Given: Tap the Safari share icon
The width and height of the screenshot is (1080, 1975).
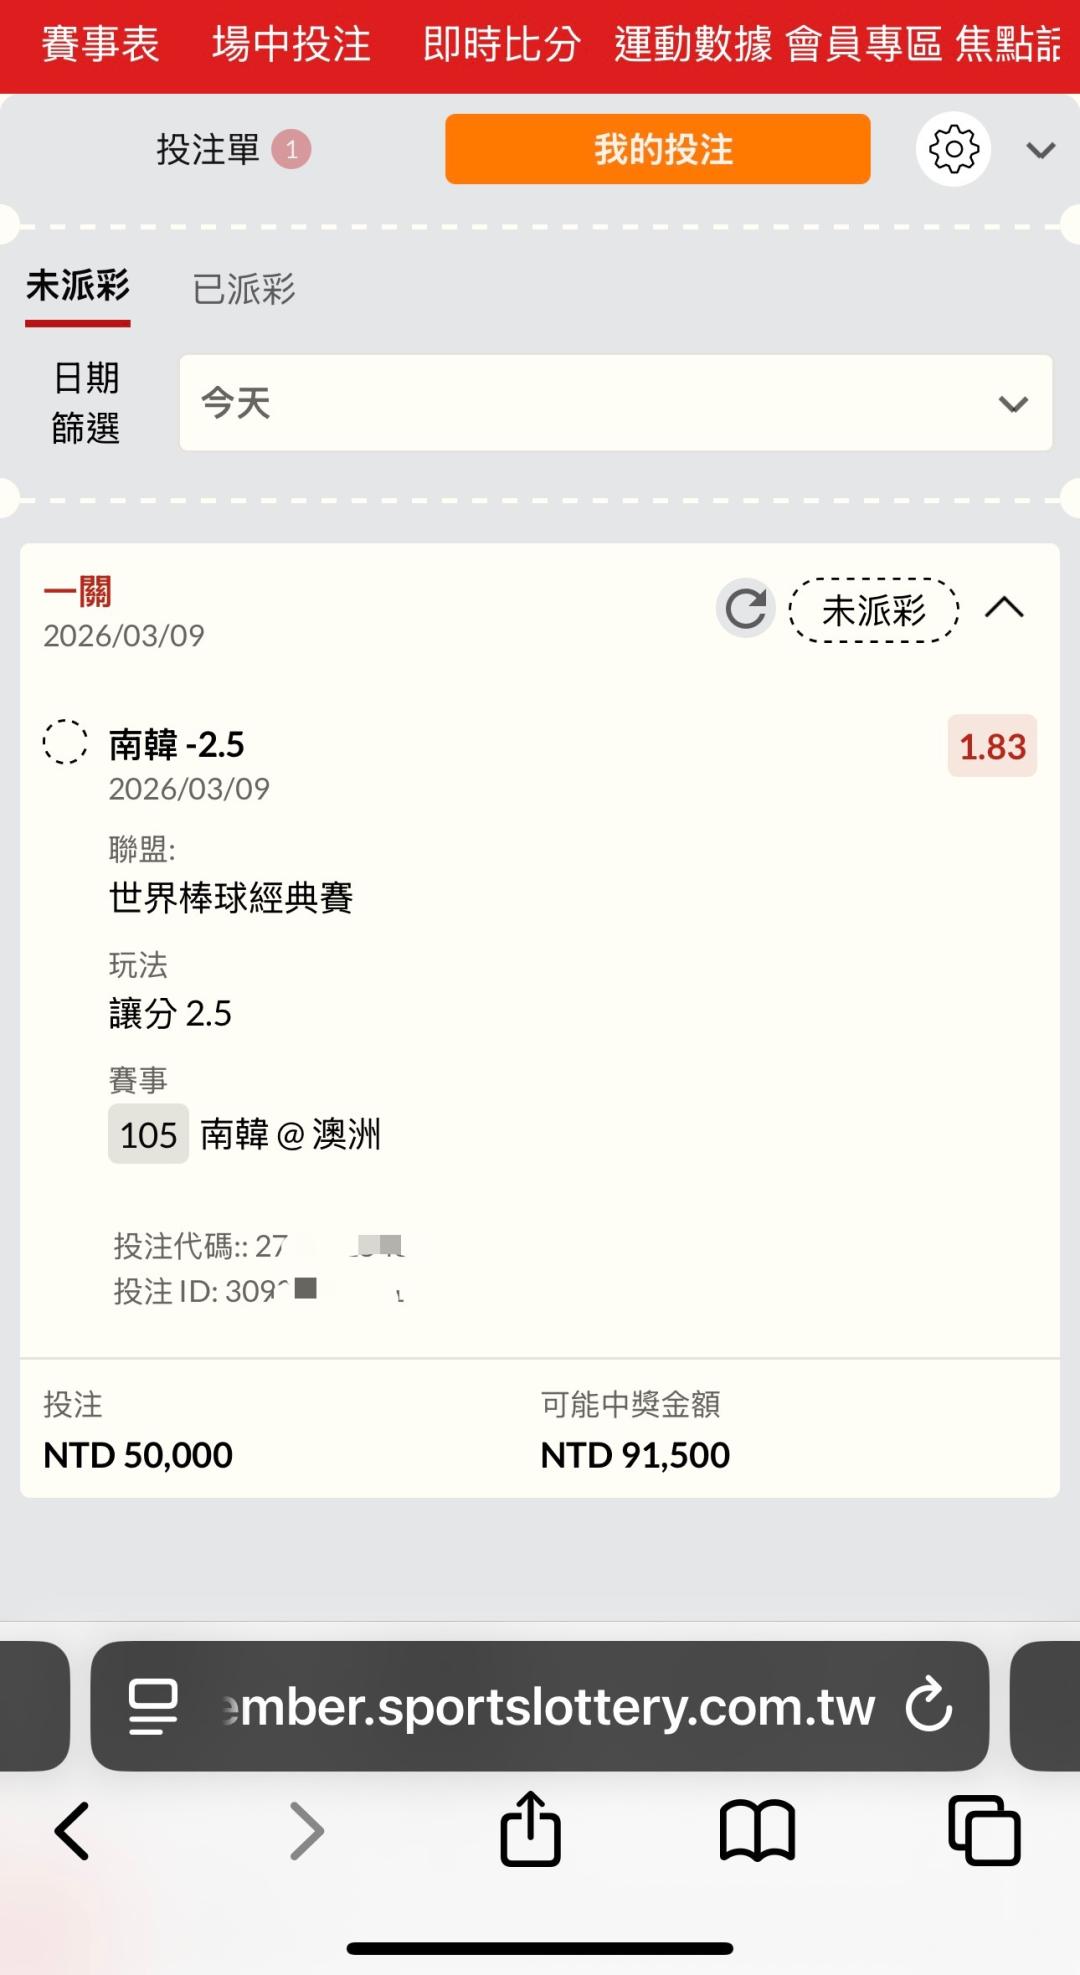Looking at the screenshot, I should [x=530, y=1830].
